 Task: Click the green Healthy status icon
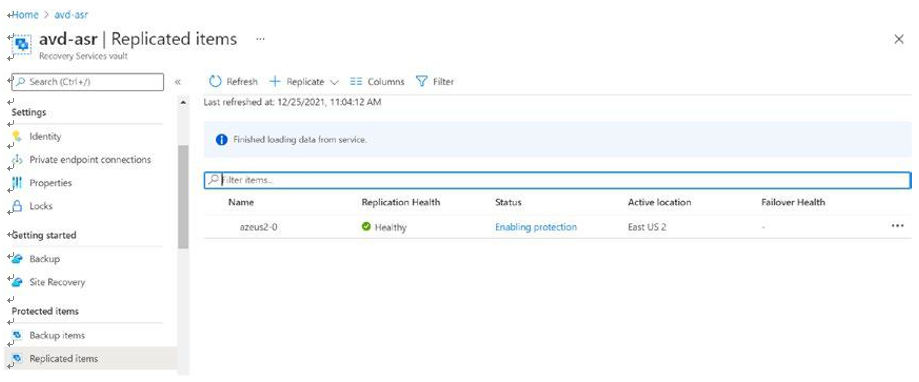(x=366, y=227)
